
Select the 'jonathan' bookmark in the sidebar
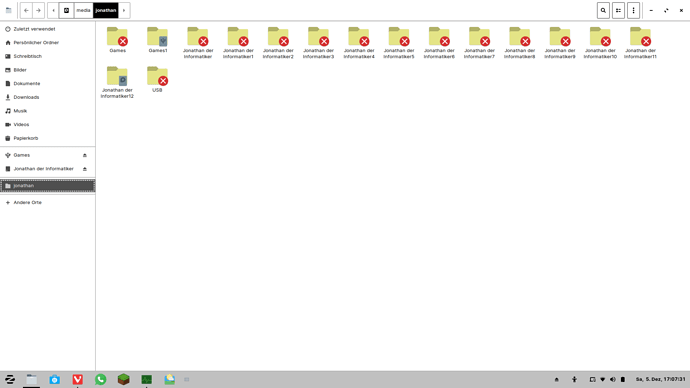pos(48,186)
